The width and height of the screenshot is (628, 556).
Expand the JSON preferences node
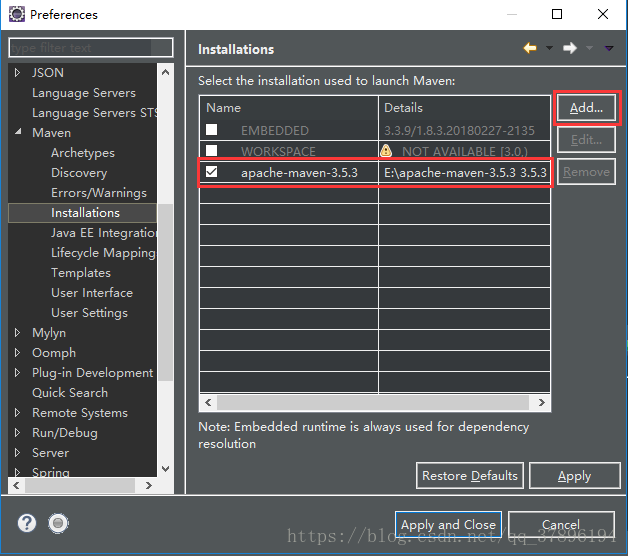[18, 72]
